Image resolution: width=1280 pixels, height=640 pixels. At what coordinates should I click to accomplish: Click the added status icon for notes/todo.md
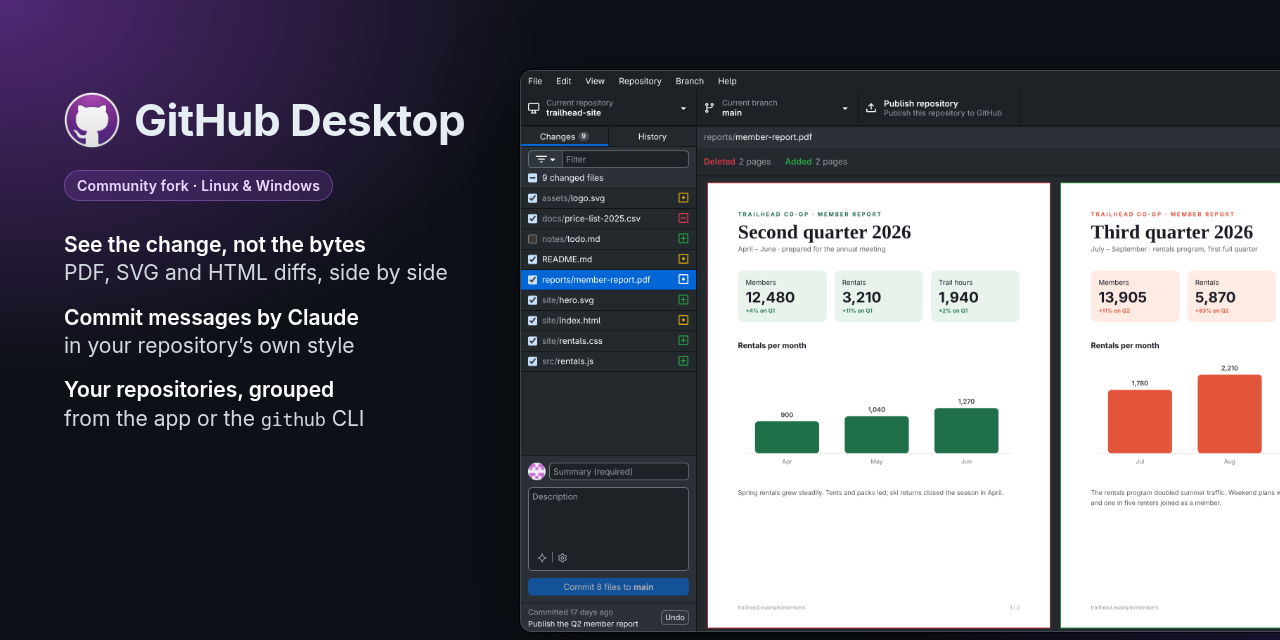point(683,239)
